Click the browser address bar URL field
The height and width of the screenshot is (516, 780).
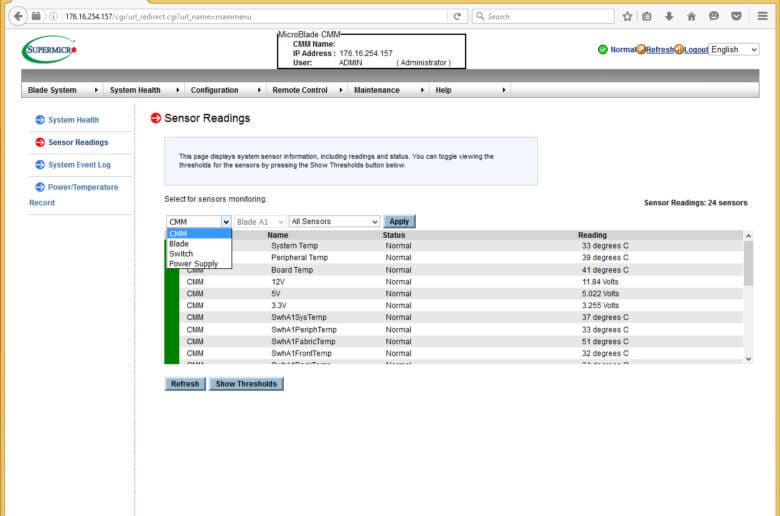254,16
